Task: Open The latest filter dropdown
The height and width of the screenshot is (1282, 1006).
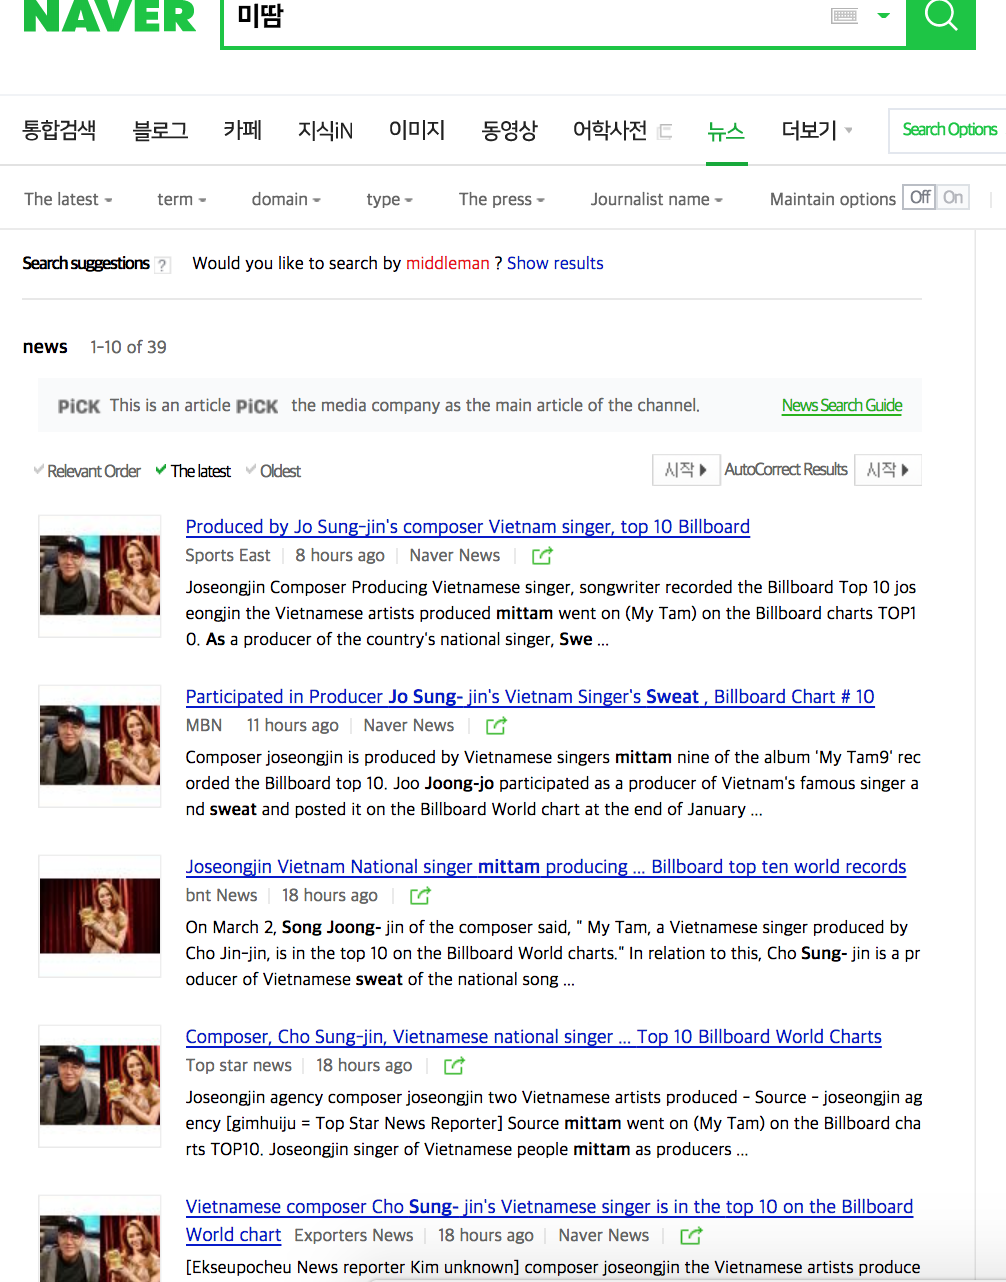Action: point(68,199)
